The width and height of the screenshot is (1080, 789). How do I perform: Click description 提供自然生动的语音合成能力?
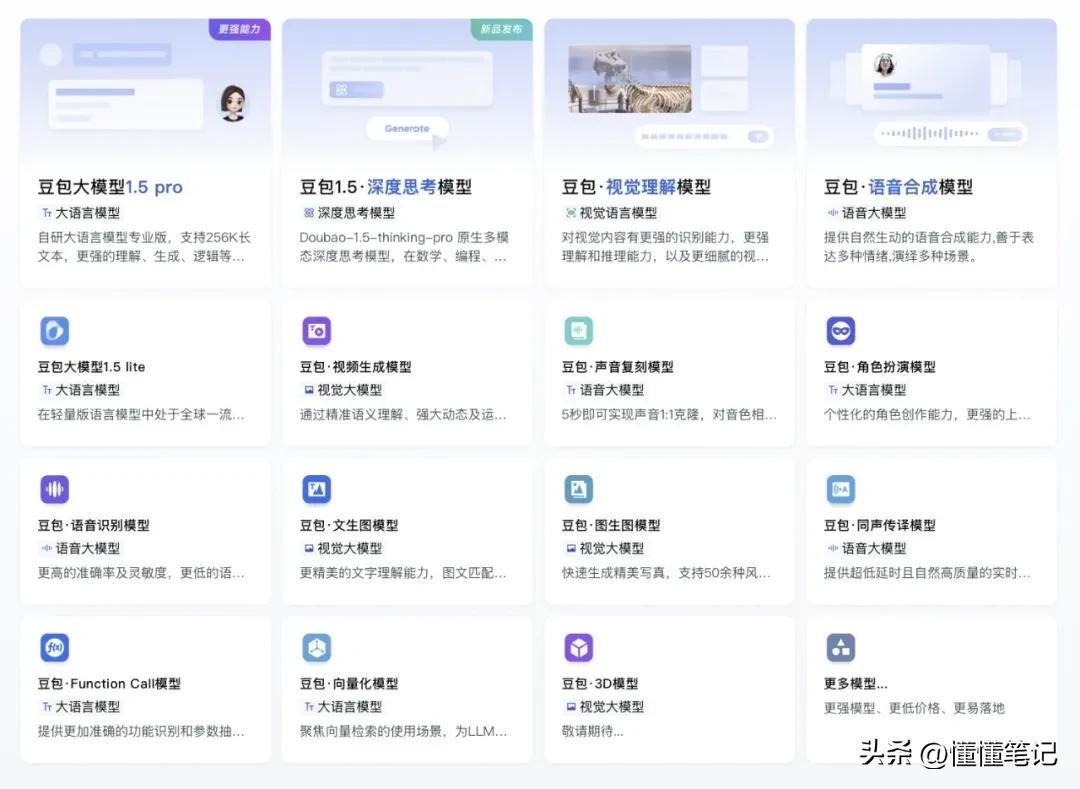click(930, 247)
